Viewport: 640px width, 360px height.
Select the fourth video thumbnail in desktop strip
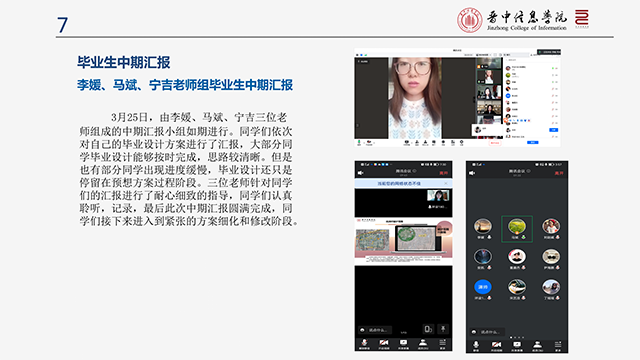[489, 107]
